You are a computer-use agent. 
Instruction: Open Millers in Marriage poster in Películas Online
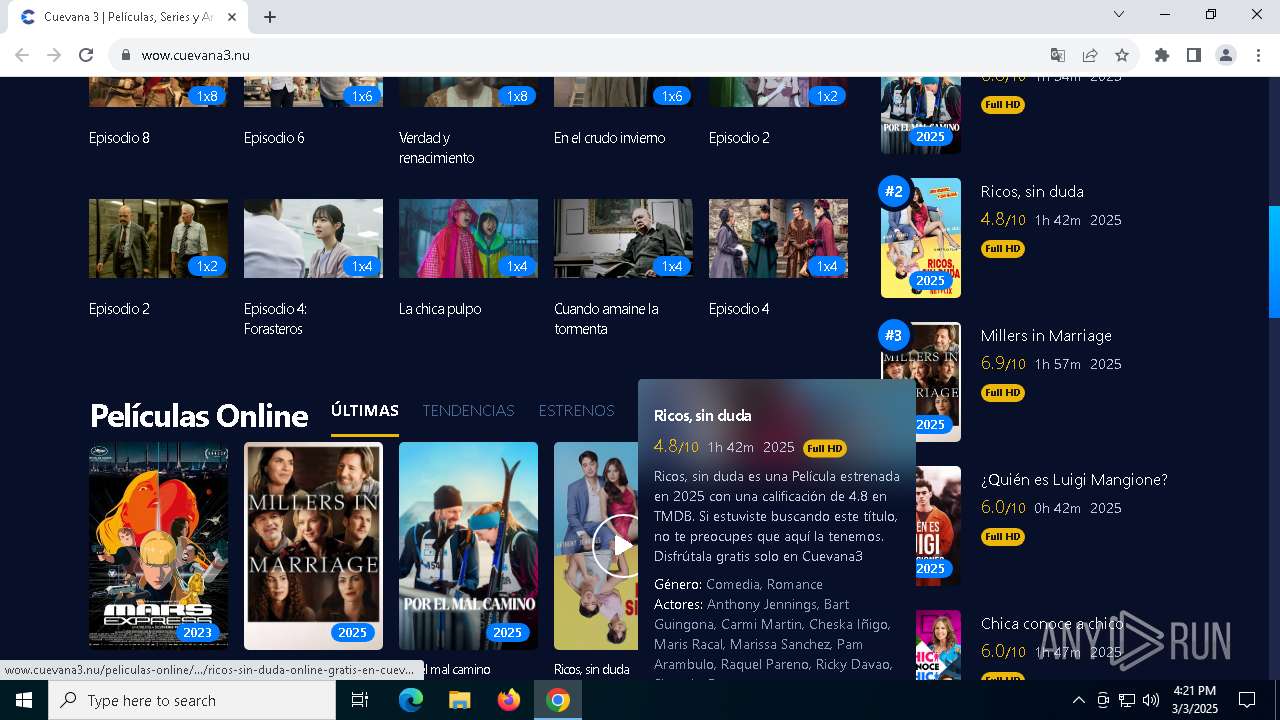(x=313, y=546)
